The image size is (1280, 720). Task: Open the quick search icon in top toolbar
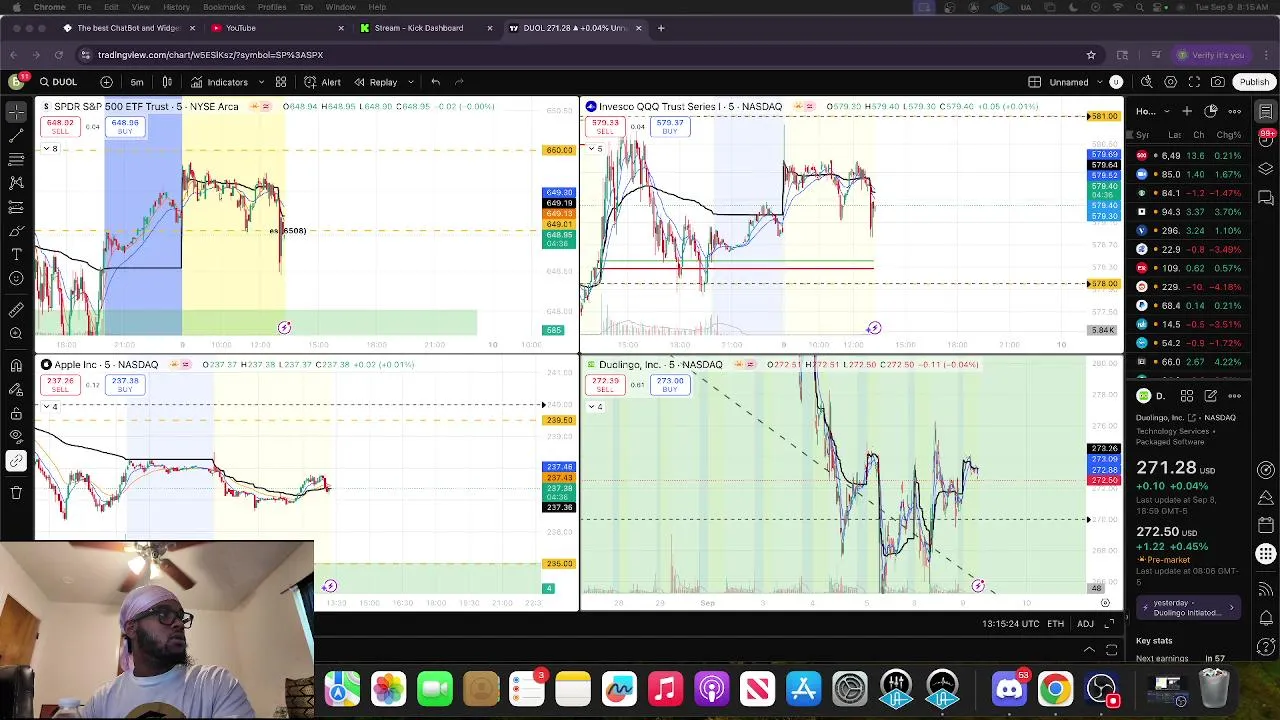(x=1146, y=82)
